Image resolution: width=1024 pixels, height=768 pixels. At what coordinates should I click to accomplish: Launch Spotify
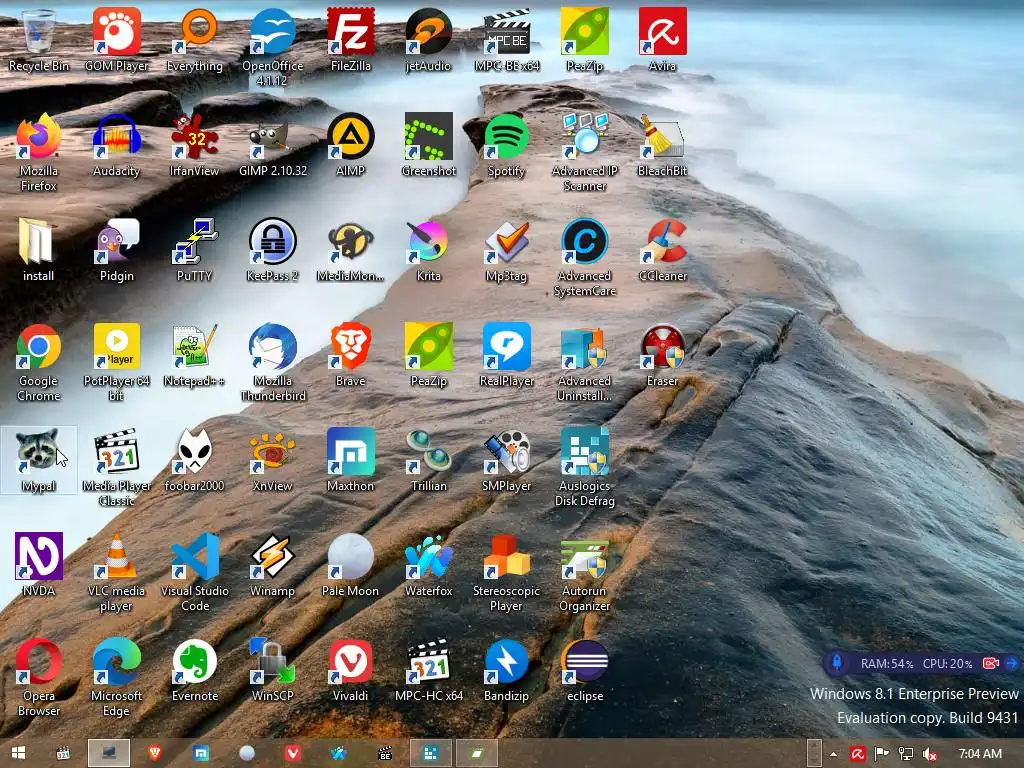coord(507,145)
